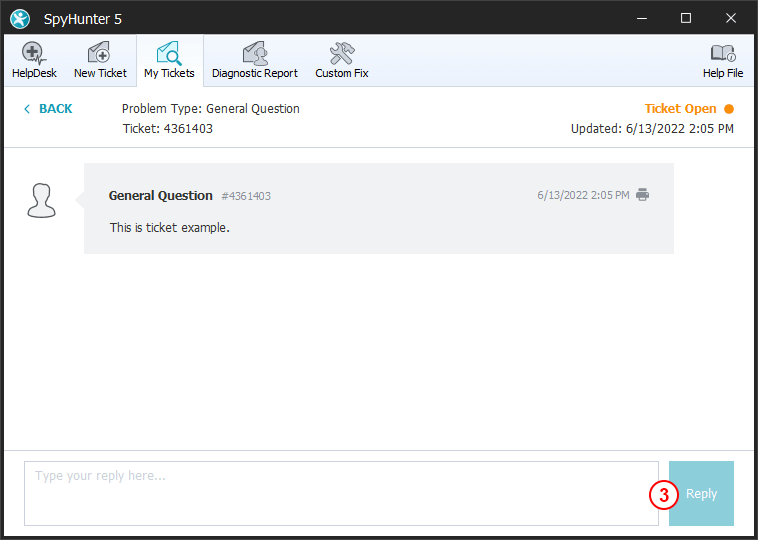Focus the 'Type your reply here...' field
758x540 pixels.
coord(341,493)
